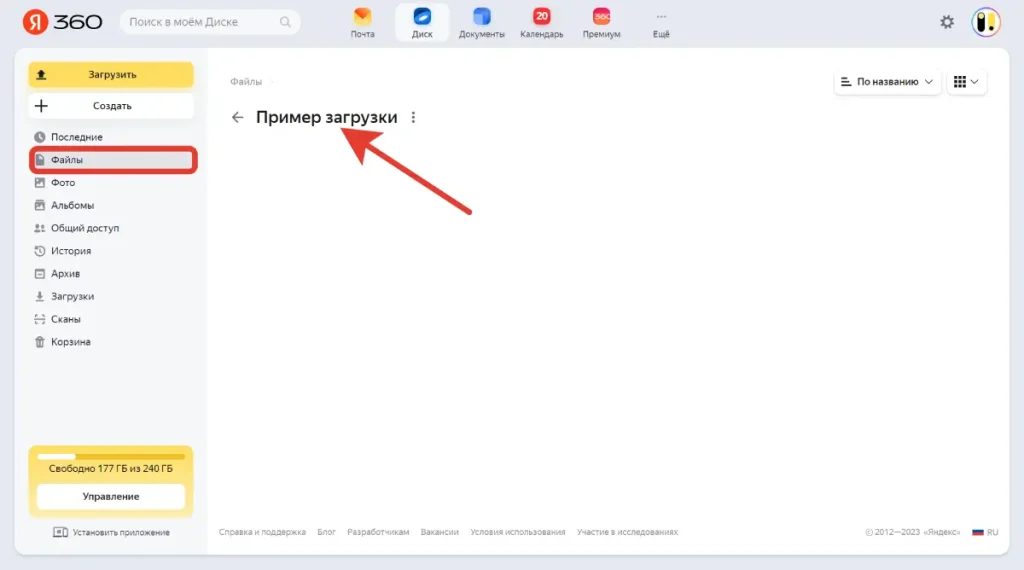
Task: Open the grid view mode dropdown
Action: click(966, 82)
